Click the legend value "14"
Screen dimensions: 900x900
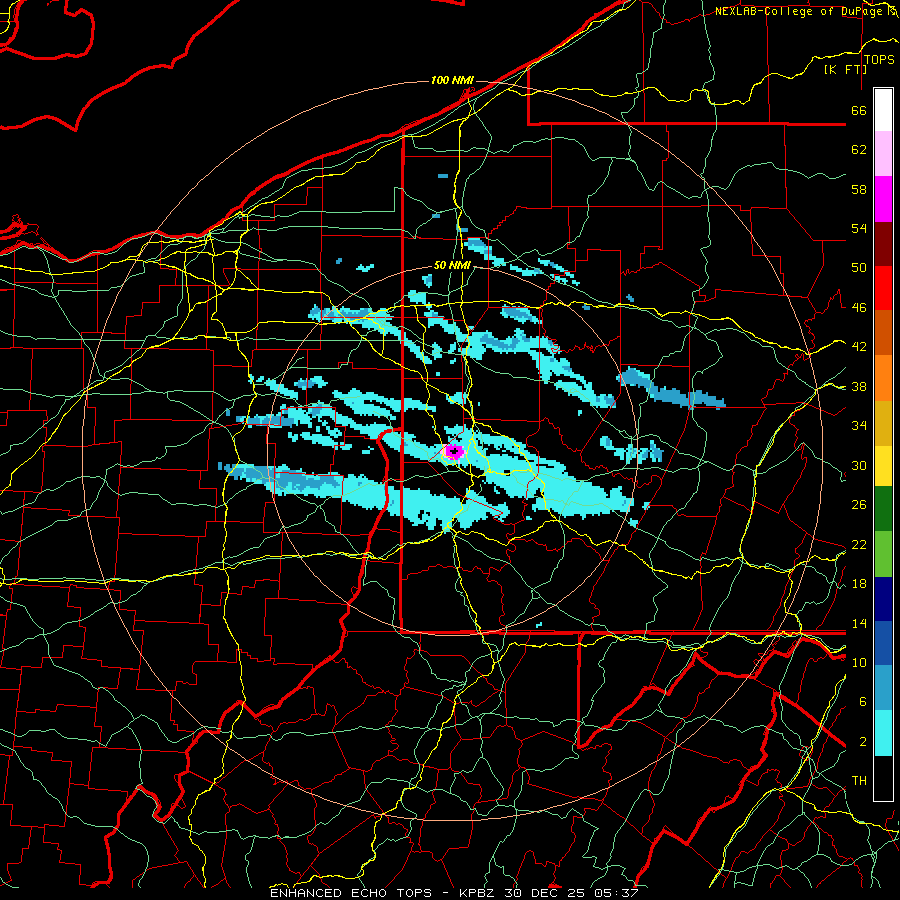[859, 623]
